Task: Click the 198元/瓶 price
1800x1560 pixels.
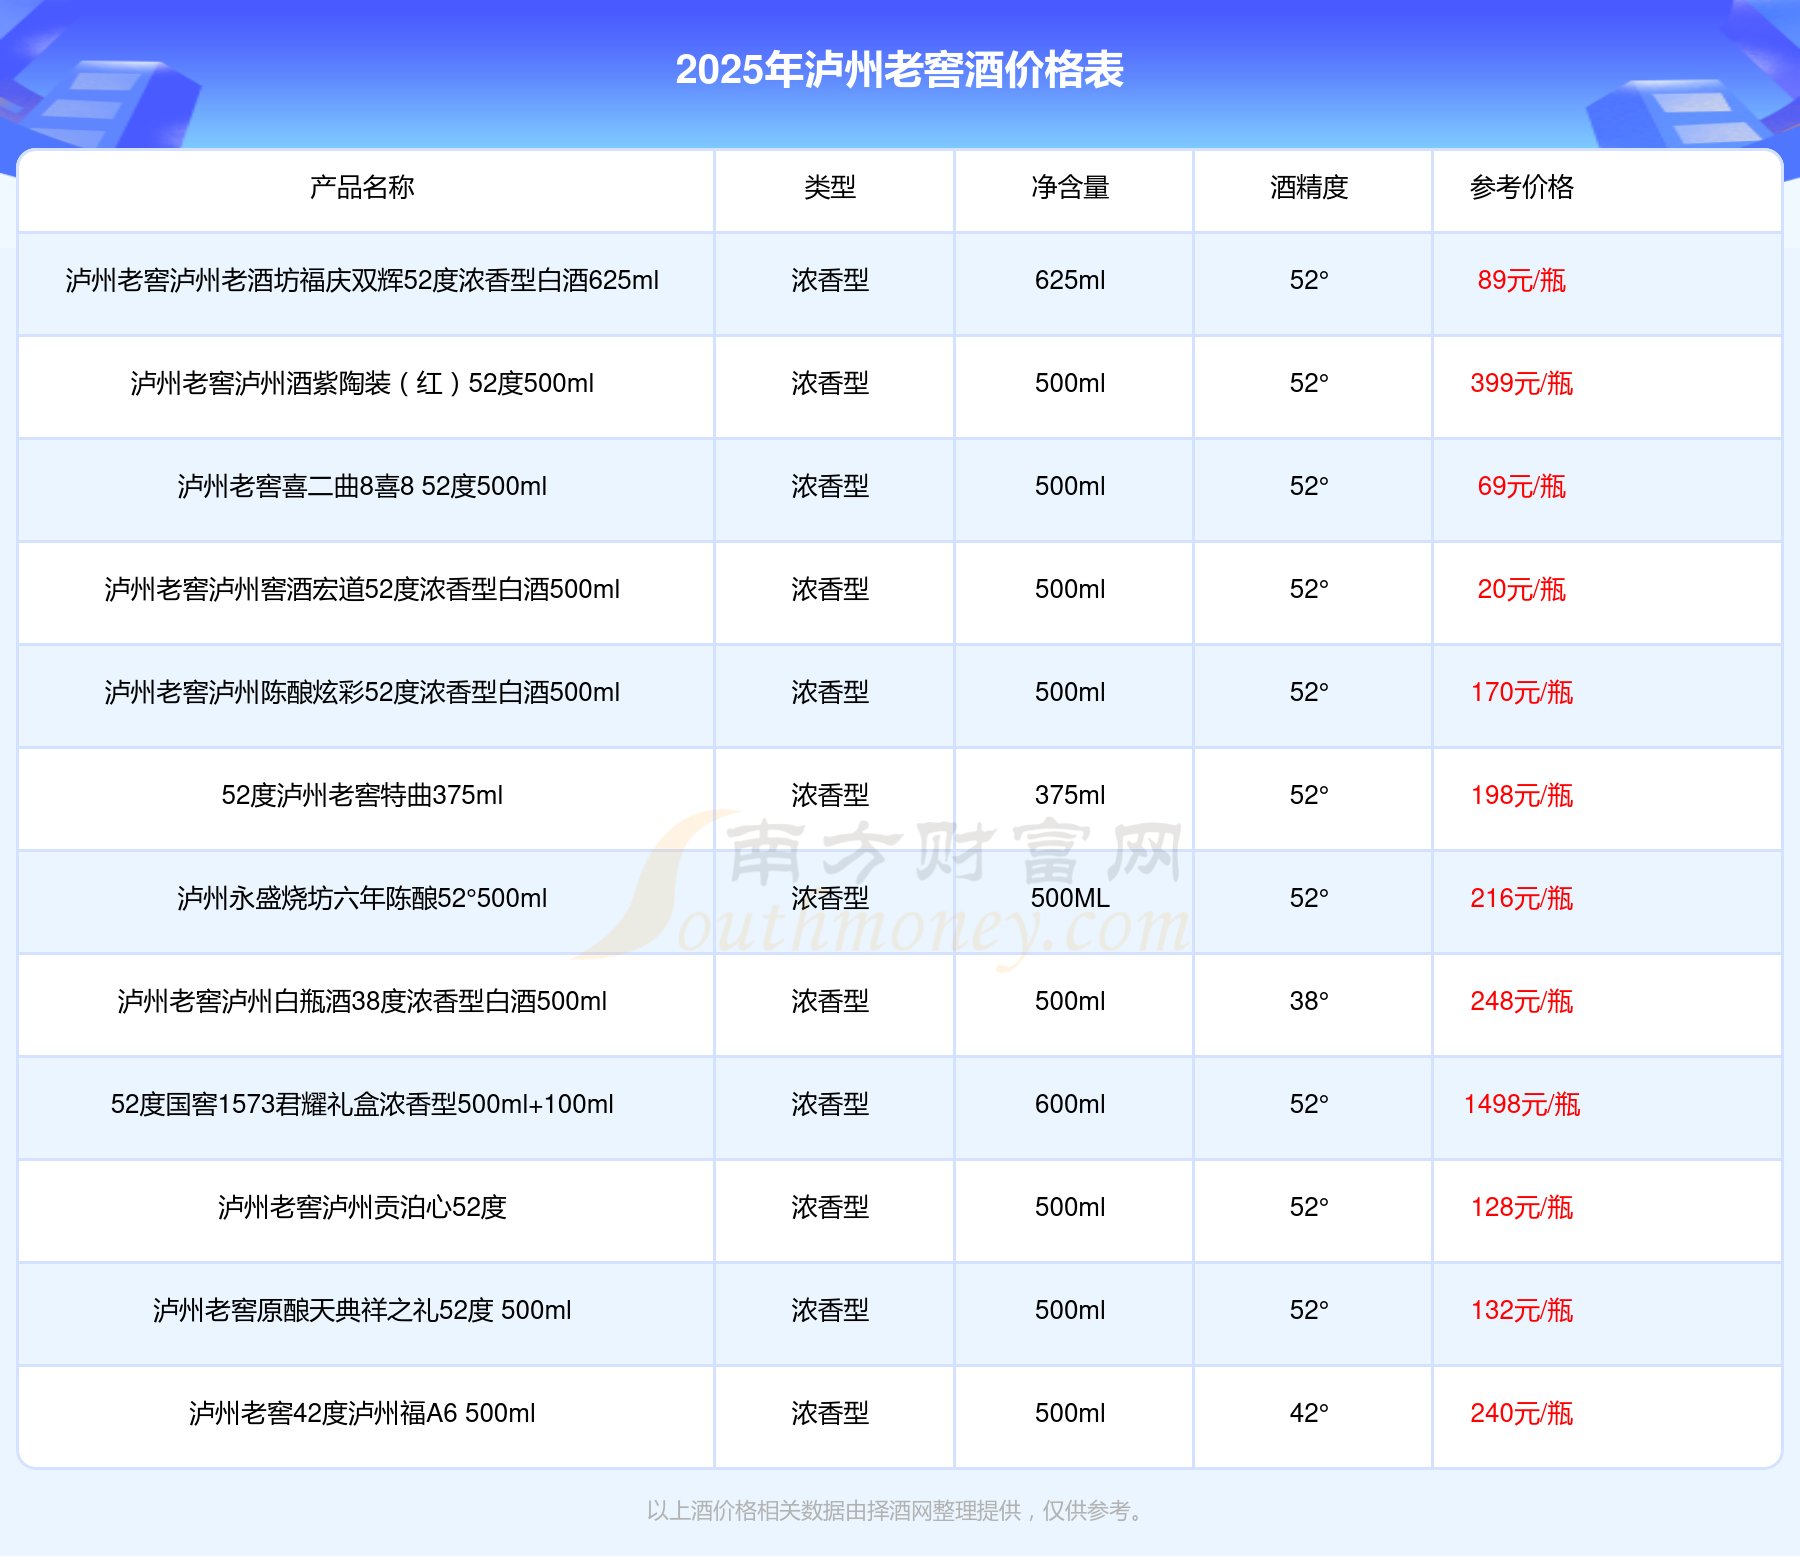Action: pos(1522,795)
